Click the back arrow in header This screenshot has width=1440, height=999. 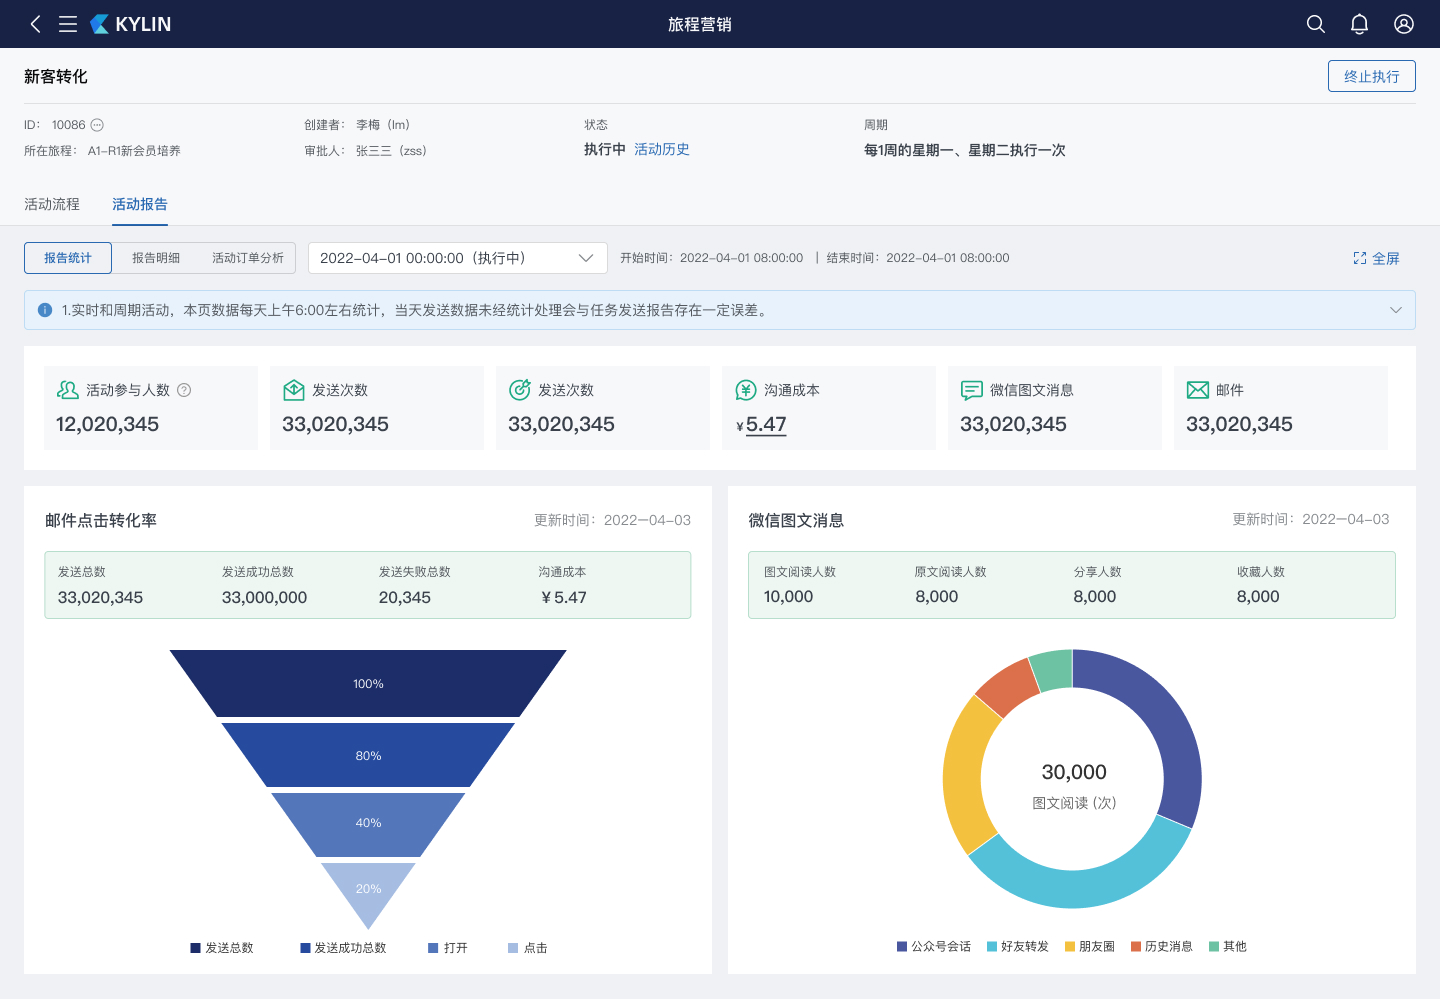[36, 24]
